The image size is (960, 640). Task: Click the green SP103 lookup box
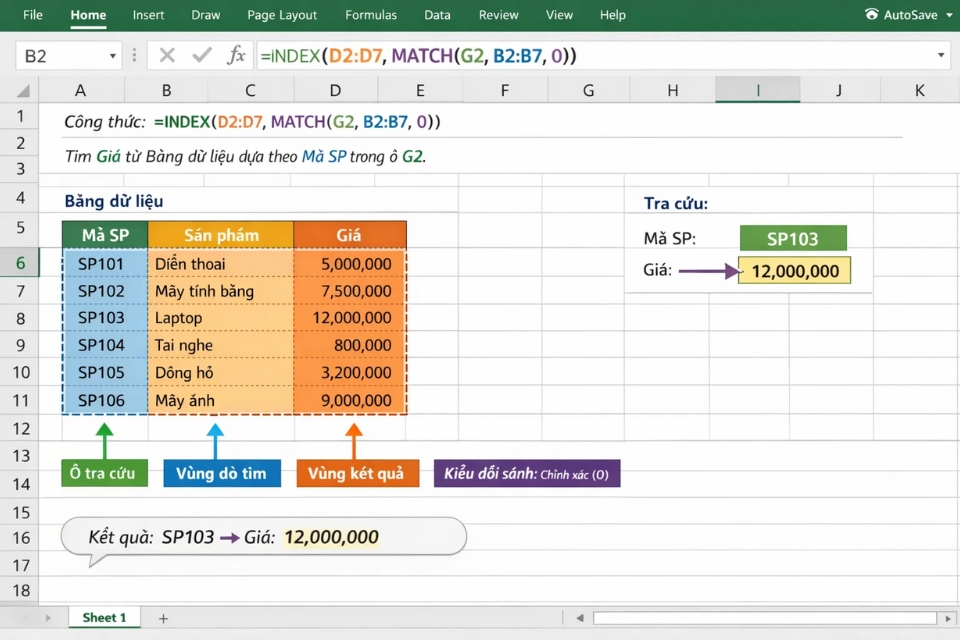pyautogui.click(x=793, y=238)
